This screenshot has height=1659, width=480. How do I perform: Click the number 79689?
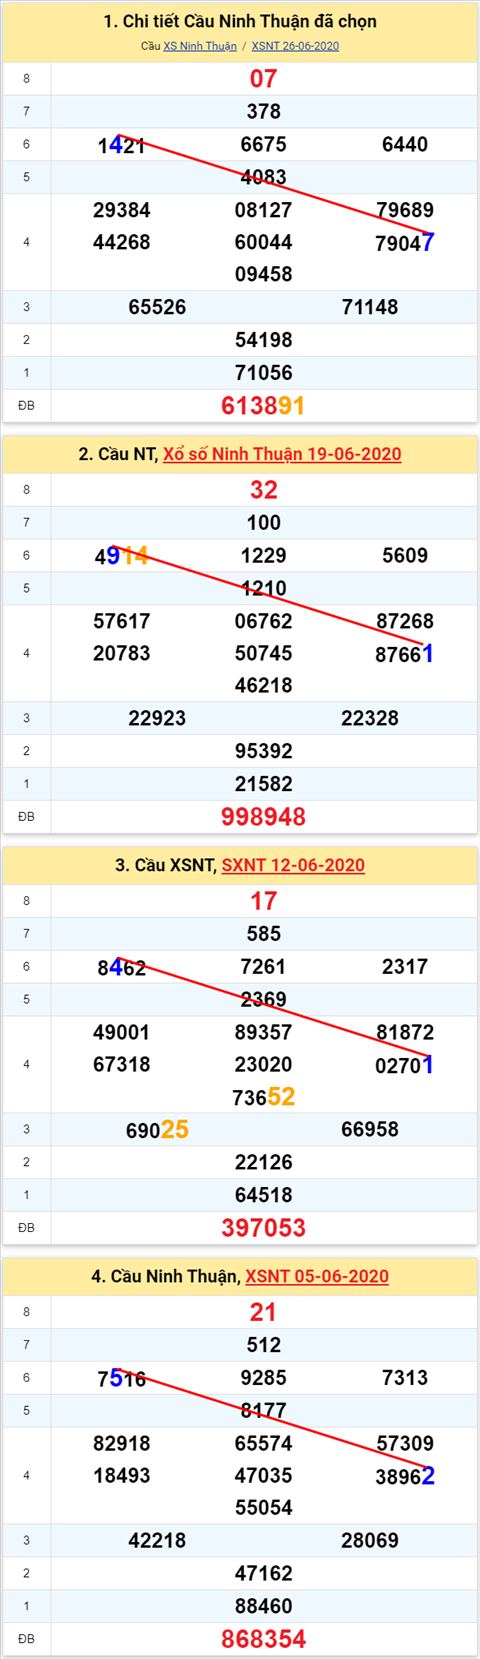(405, 210)
